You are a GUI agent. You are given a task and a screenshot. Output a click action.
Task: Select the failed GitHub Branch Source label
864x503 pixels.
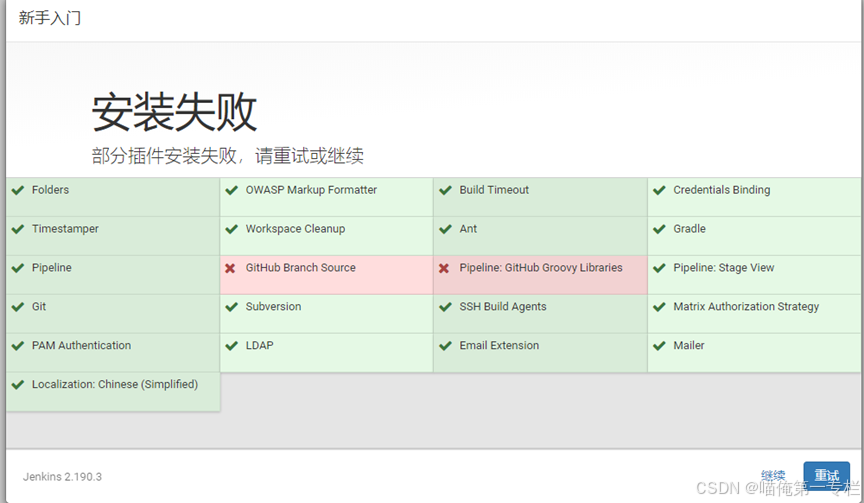300,268
